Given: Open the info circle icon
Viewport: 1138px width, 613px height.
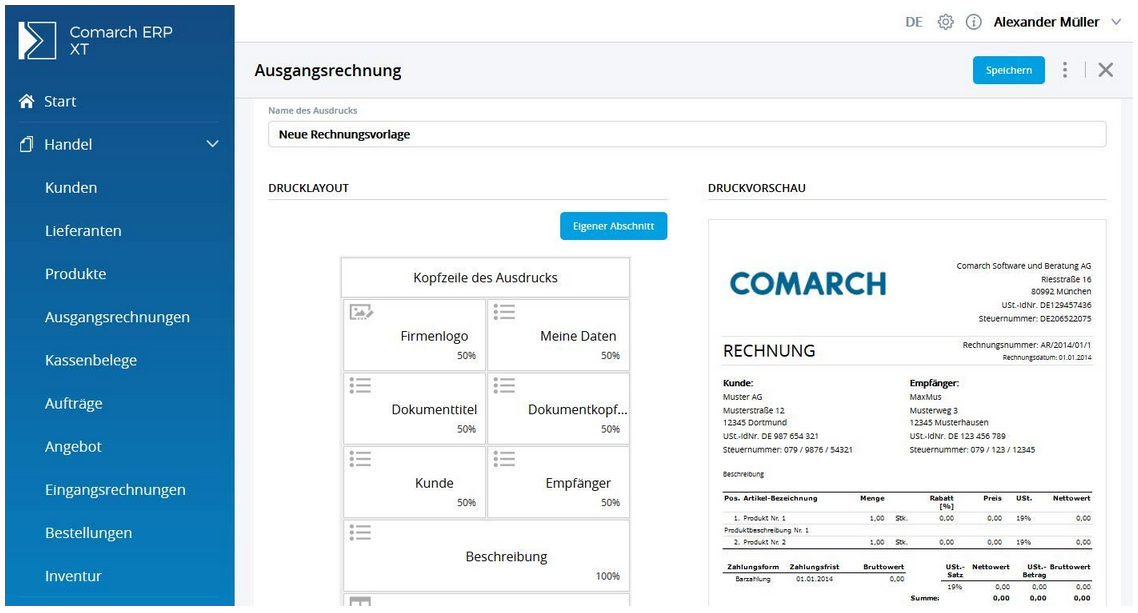Looking at the screenshot, I should click(973, 22).
